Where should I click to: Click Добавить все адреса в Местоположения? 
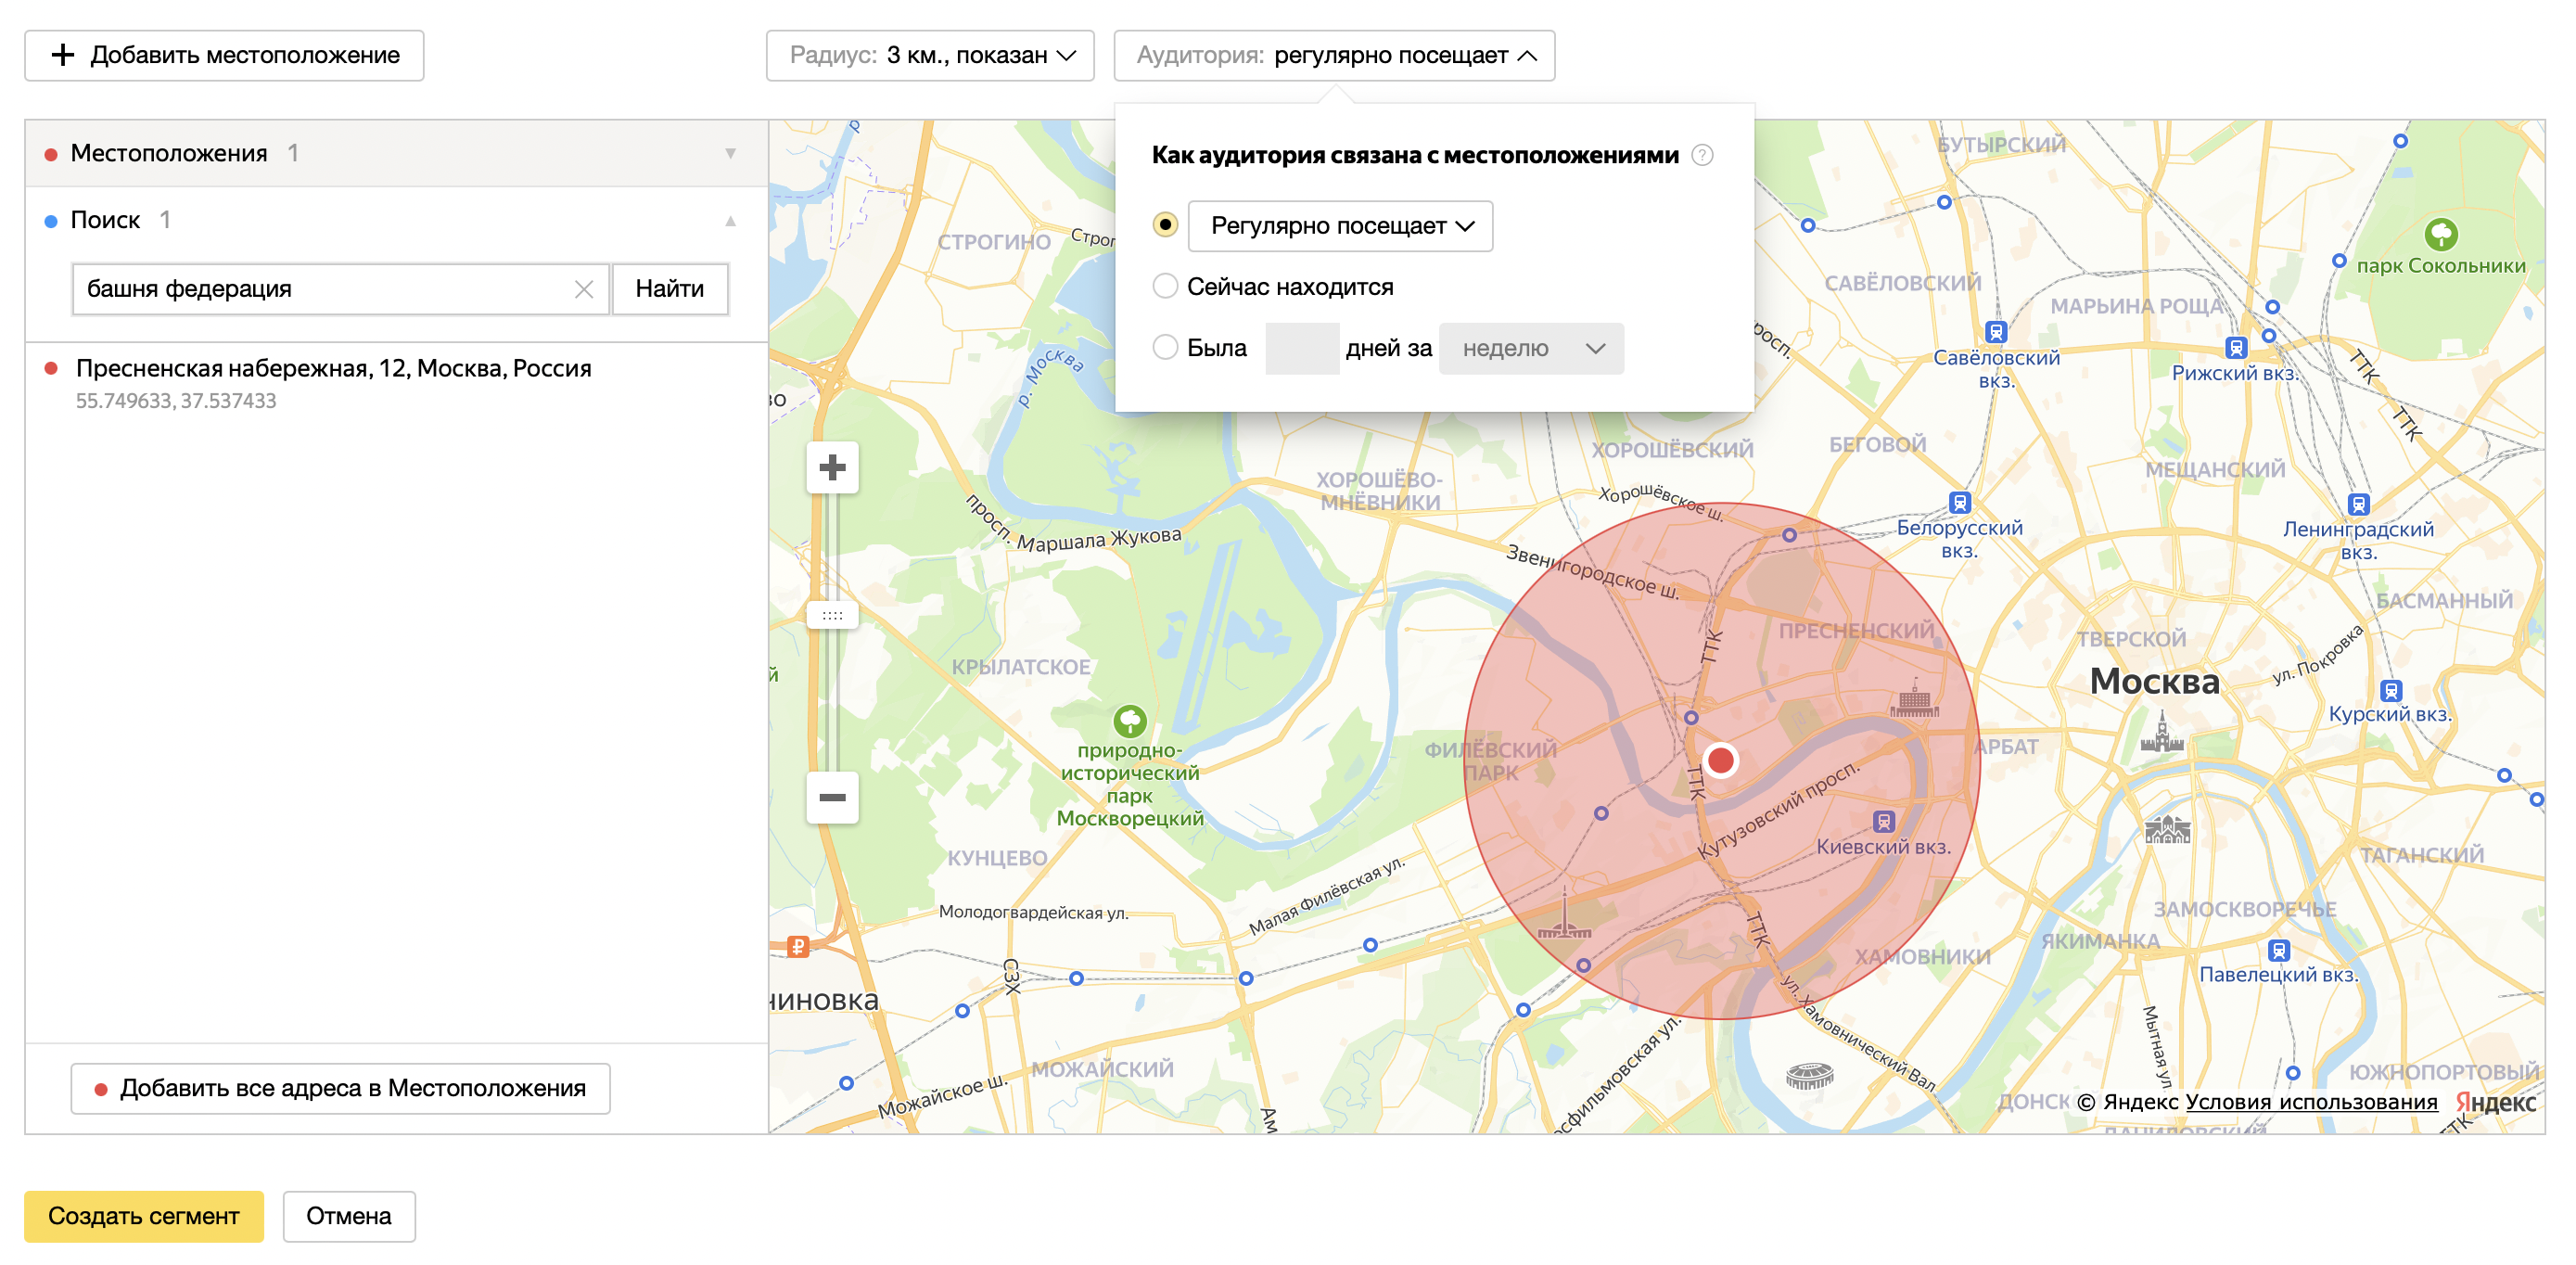[x=340, y=1088]
